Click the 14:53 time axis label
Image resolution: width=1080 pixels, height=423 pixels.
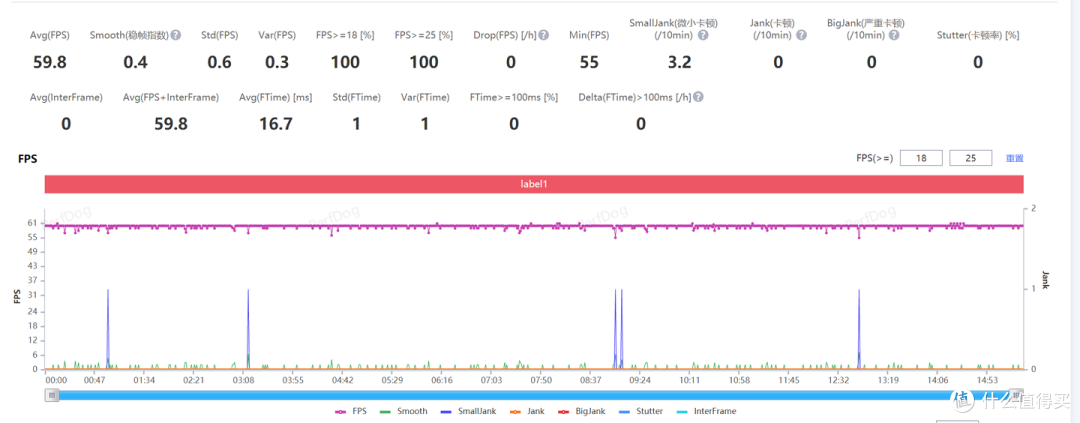pyautogui.click(x=987, y=380)
